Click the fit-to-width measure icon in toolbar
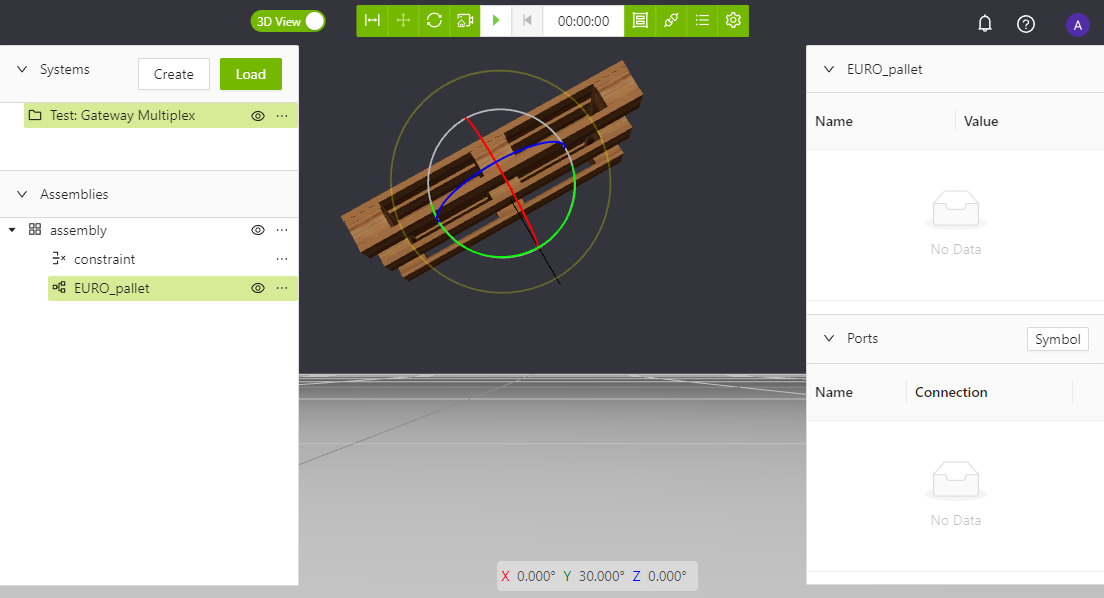1104x598 pixels. 372,21
